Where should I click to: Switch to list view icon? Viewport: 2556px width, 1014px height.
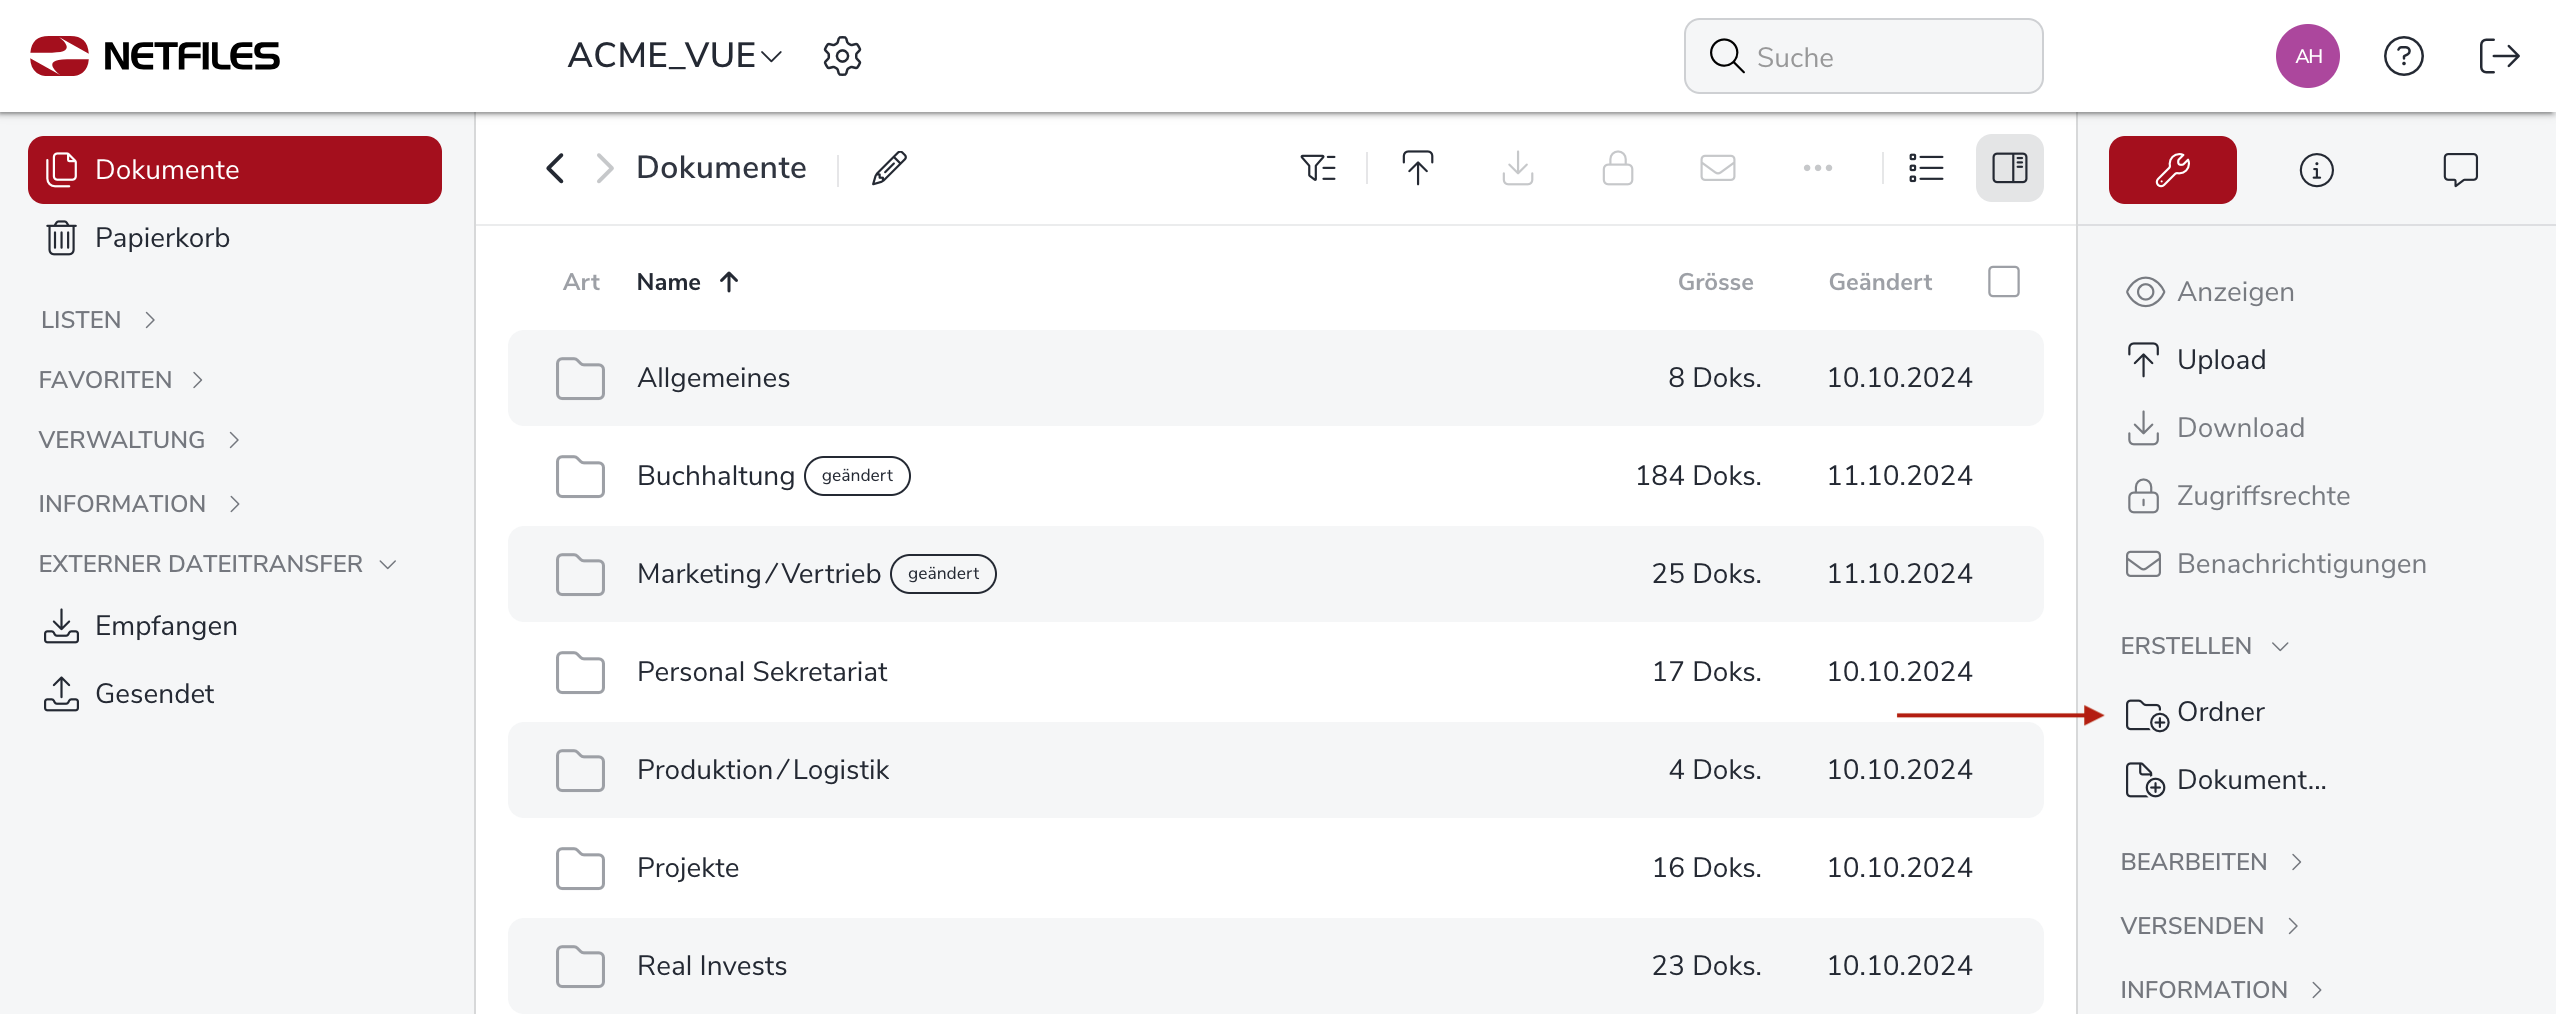(1925, 168)
